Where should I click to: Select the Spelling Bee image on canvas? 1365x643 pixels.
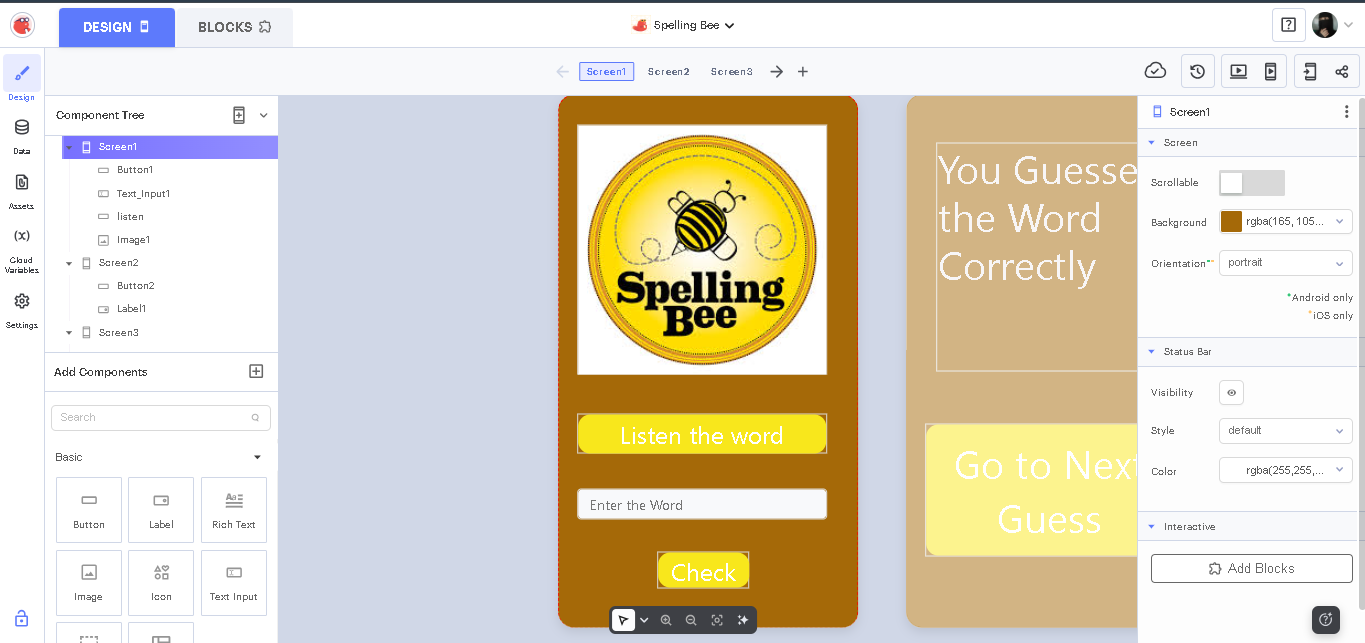tap(702, 250)
